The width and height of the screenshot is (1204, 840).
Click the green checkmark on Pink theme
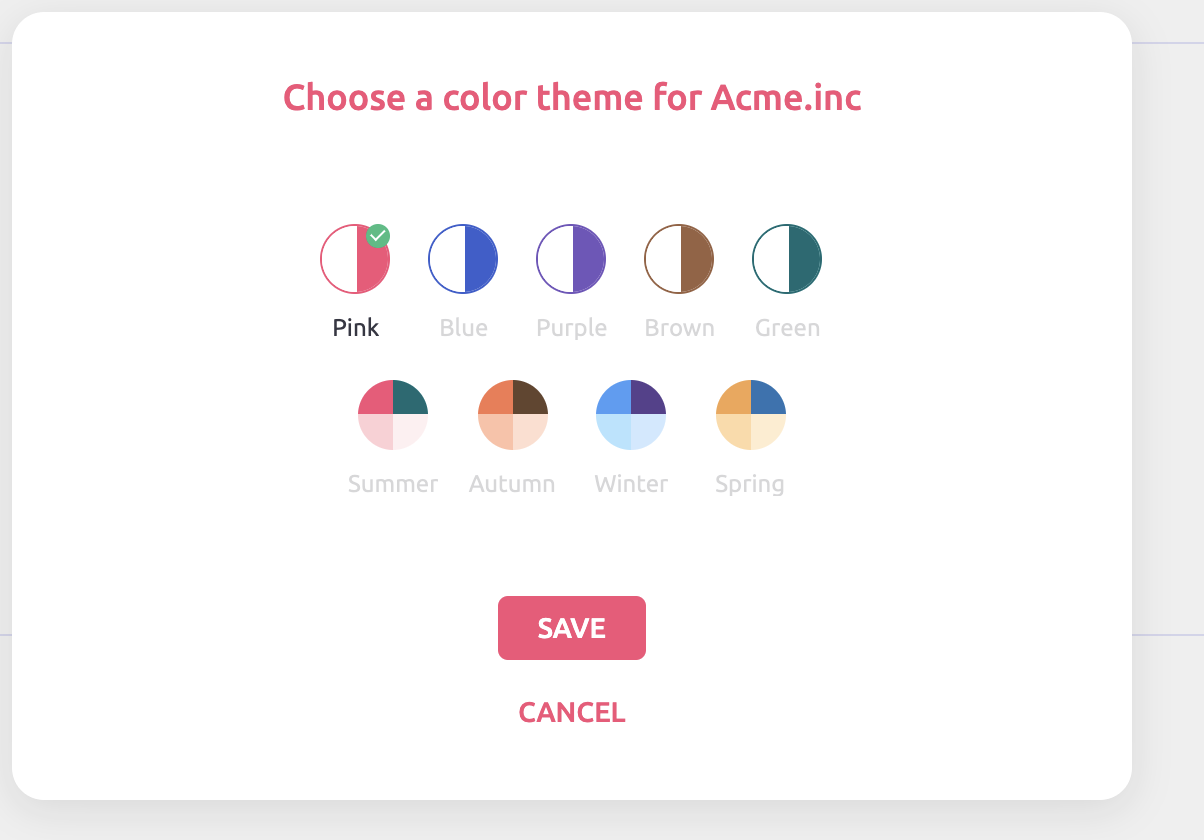pyautogui.click(x=378, y=236)
